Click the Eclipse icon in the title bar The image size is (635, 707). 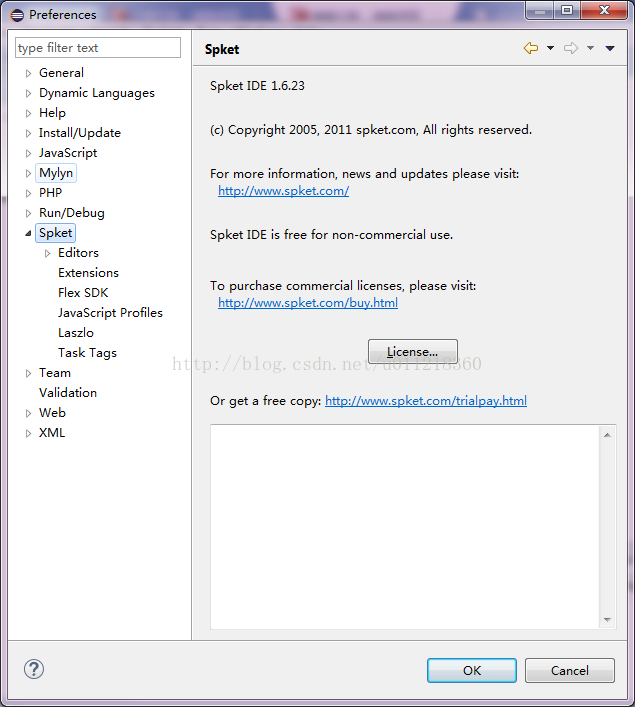[17, 15]
